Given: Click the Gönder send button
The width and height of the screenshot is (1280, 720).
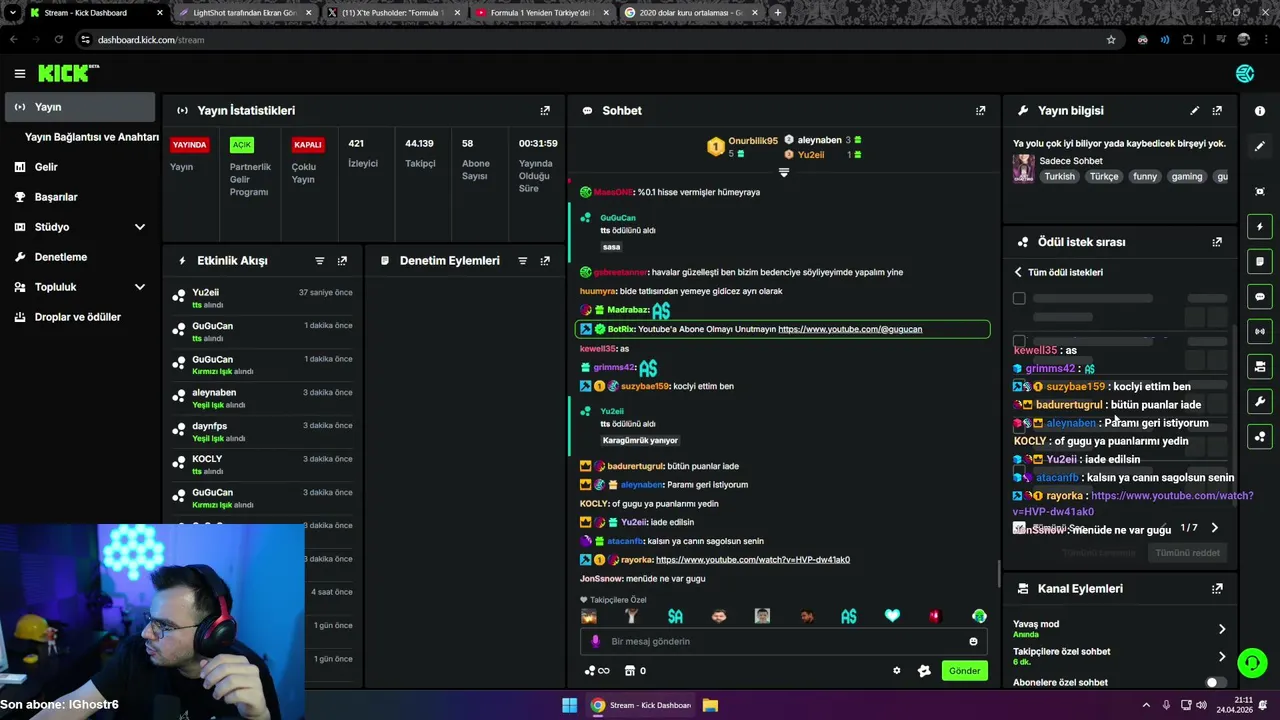Looking at the screenshot, I should (x=964, y=671).
